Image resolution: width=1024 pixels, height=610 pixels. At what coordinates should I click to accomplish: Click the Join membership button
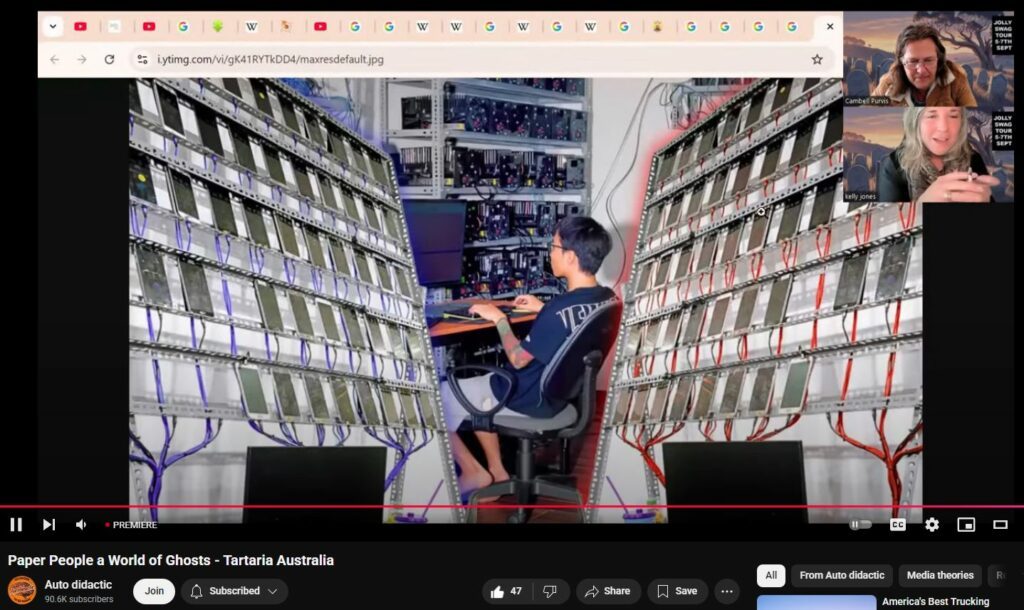[154, 591]
